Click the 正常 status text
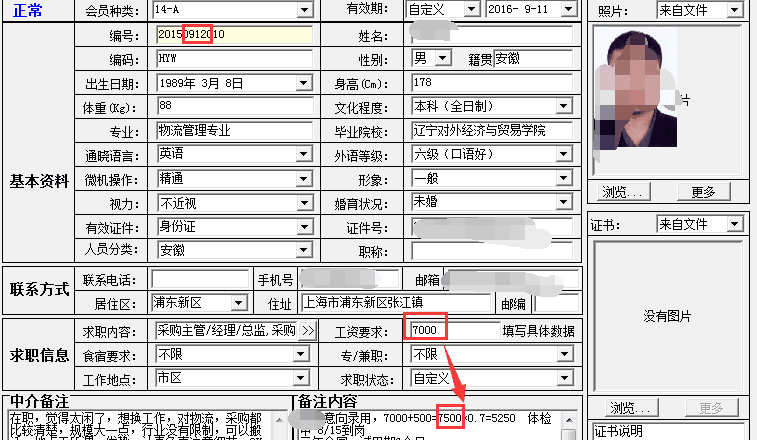The width and height of the screenshot is (757, 440). [28, 11]
